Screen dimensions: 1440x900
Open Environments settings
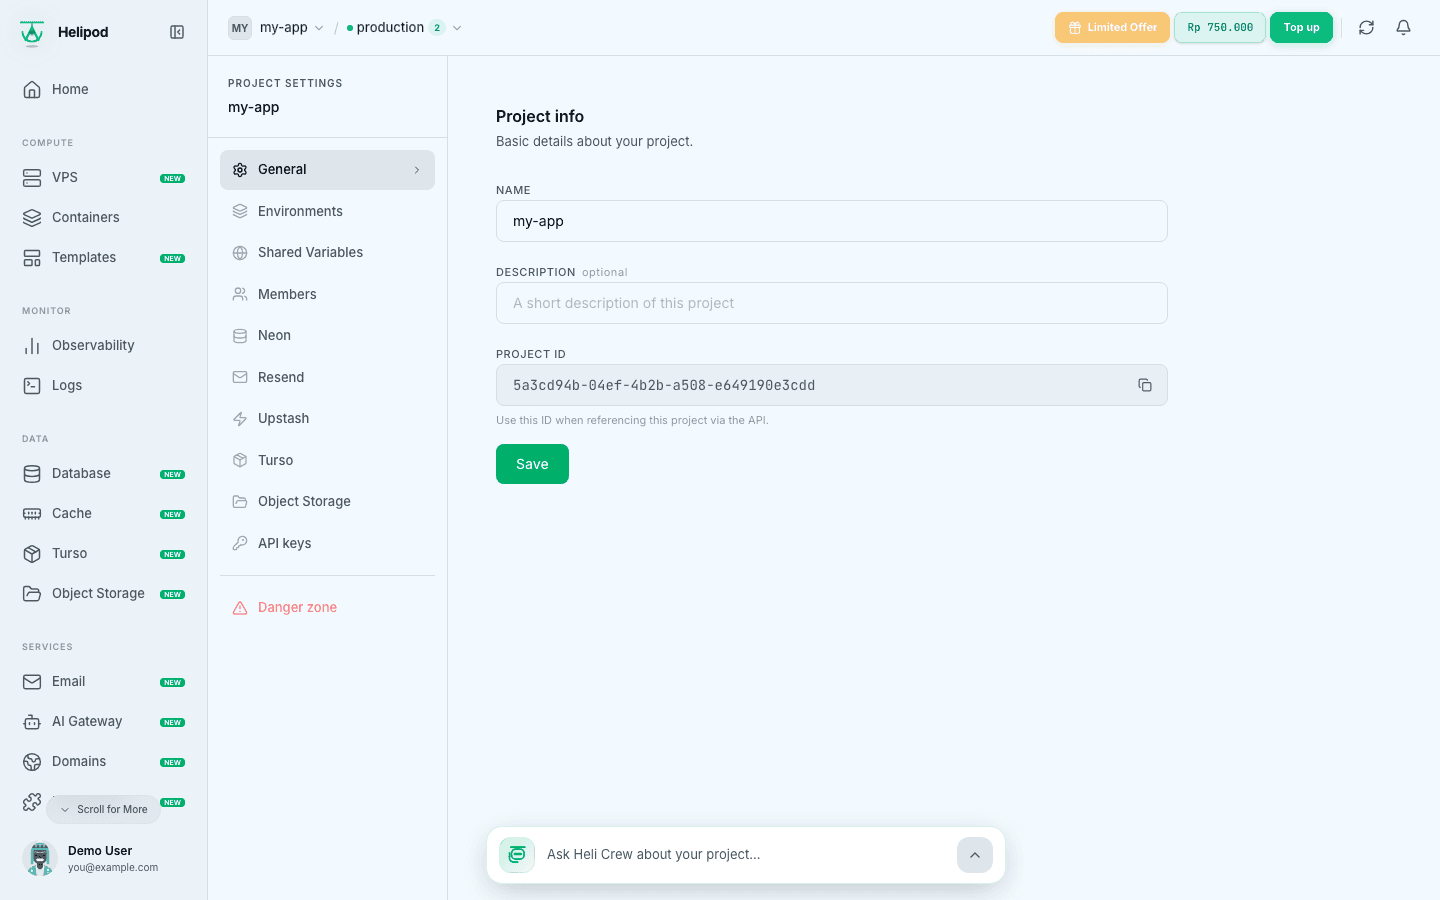(x=327, y=211)
